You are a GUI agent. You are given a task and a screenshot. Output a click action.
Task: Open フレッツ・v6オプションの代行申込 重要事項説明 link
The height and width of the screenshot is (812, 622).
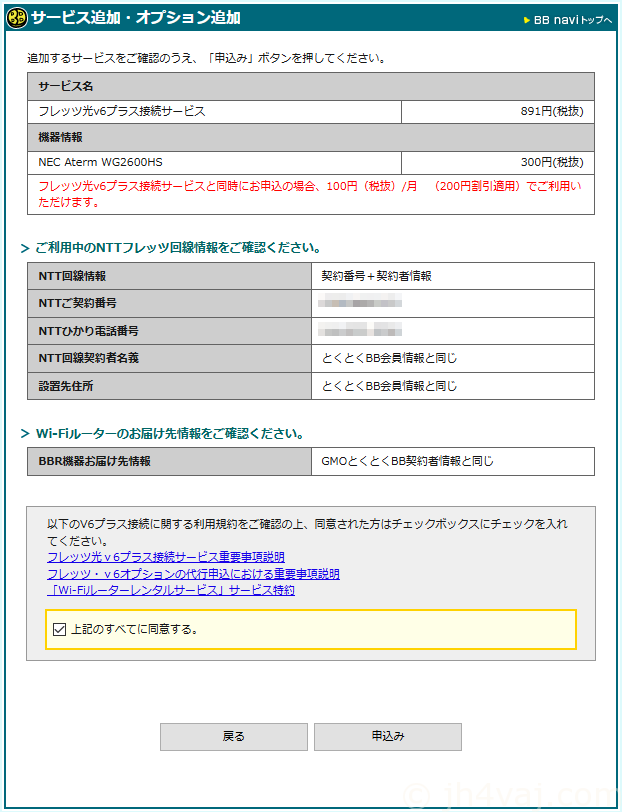click(x=193, y=574)
